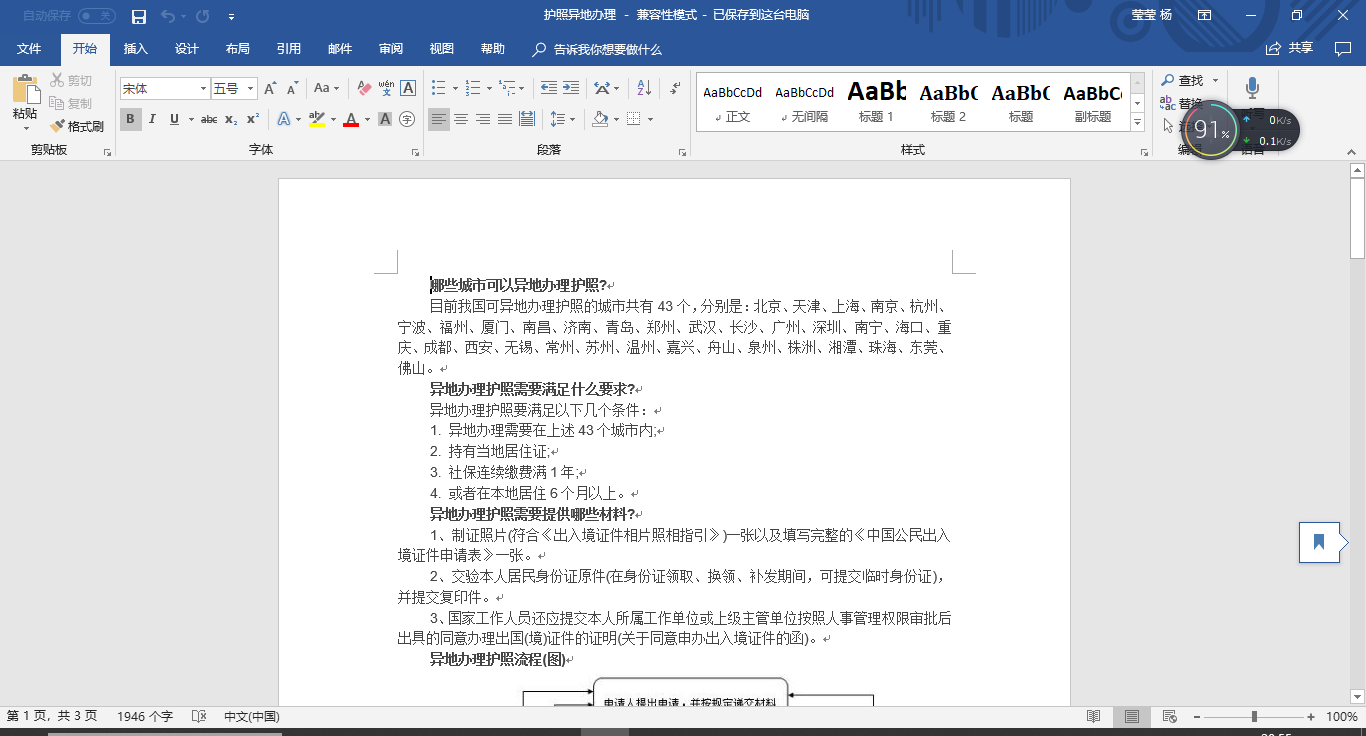Open the font size dropdown (五号)

pos(250,89)
